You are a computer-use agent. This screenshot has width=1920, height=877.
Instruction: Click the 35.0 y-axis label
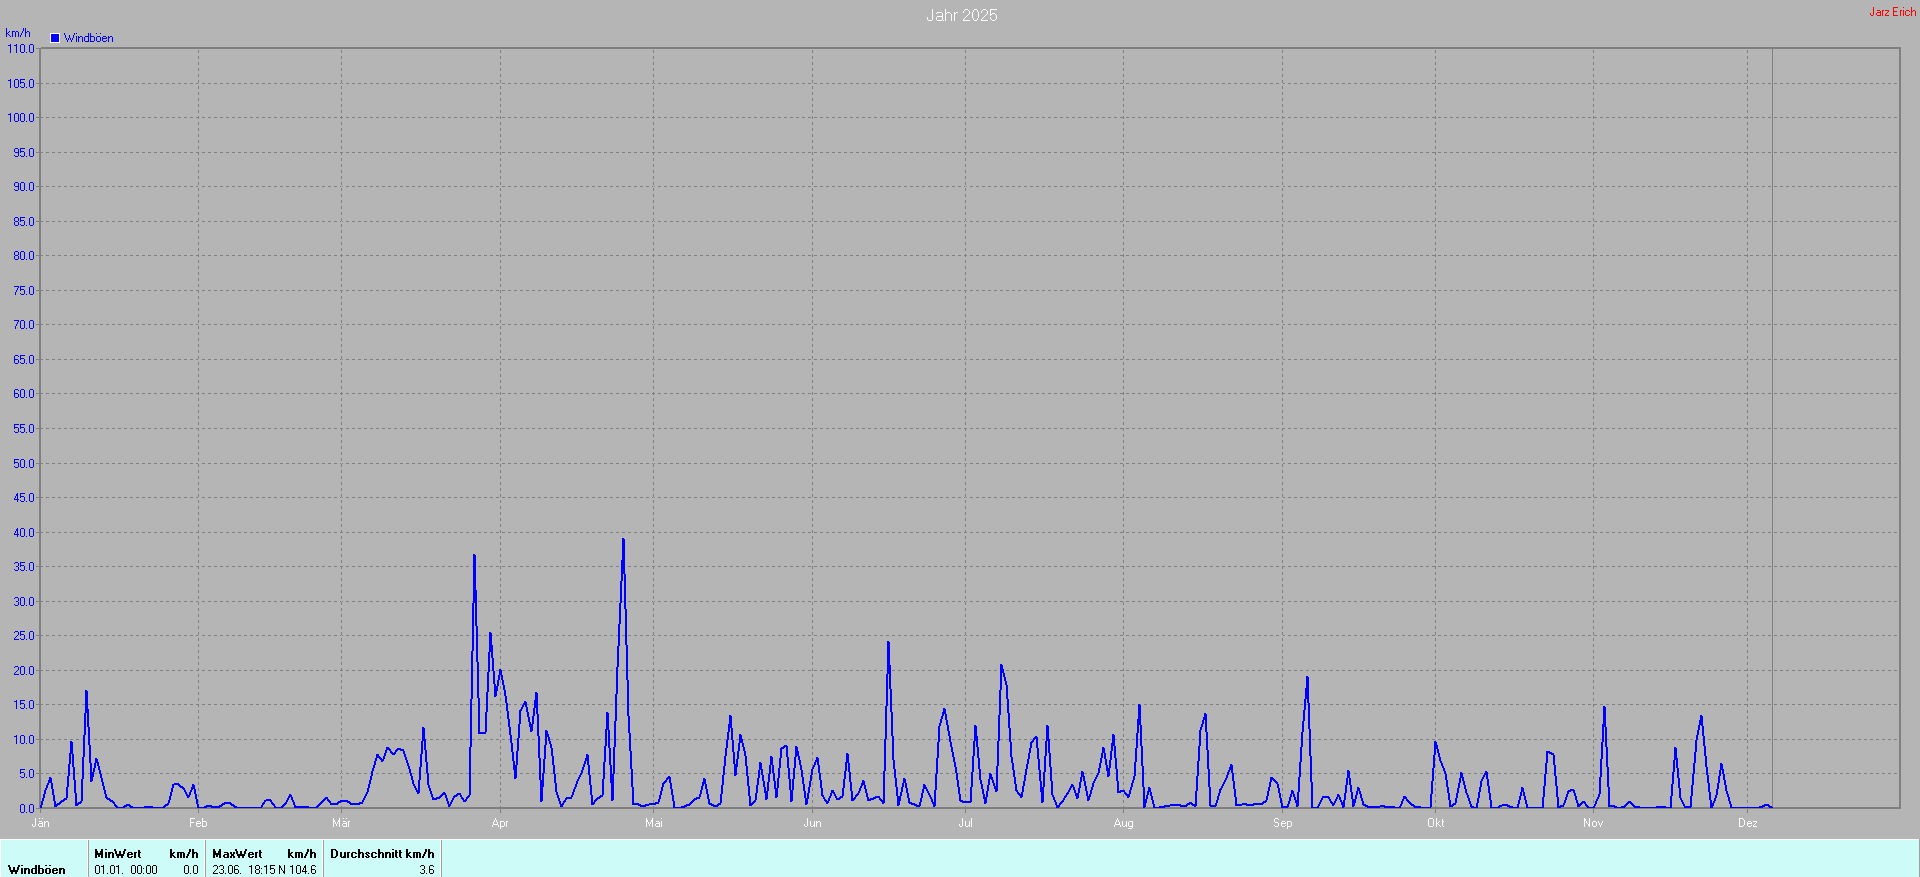(24, 567)
